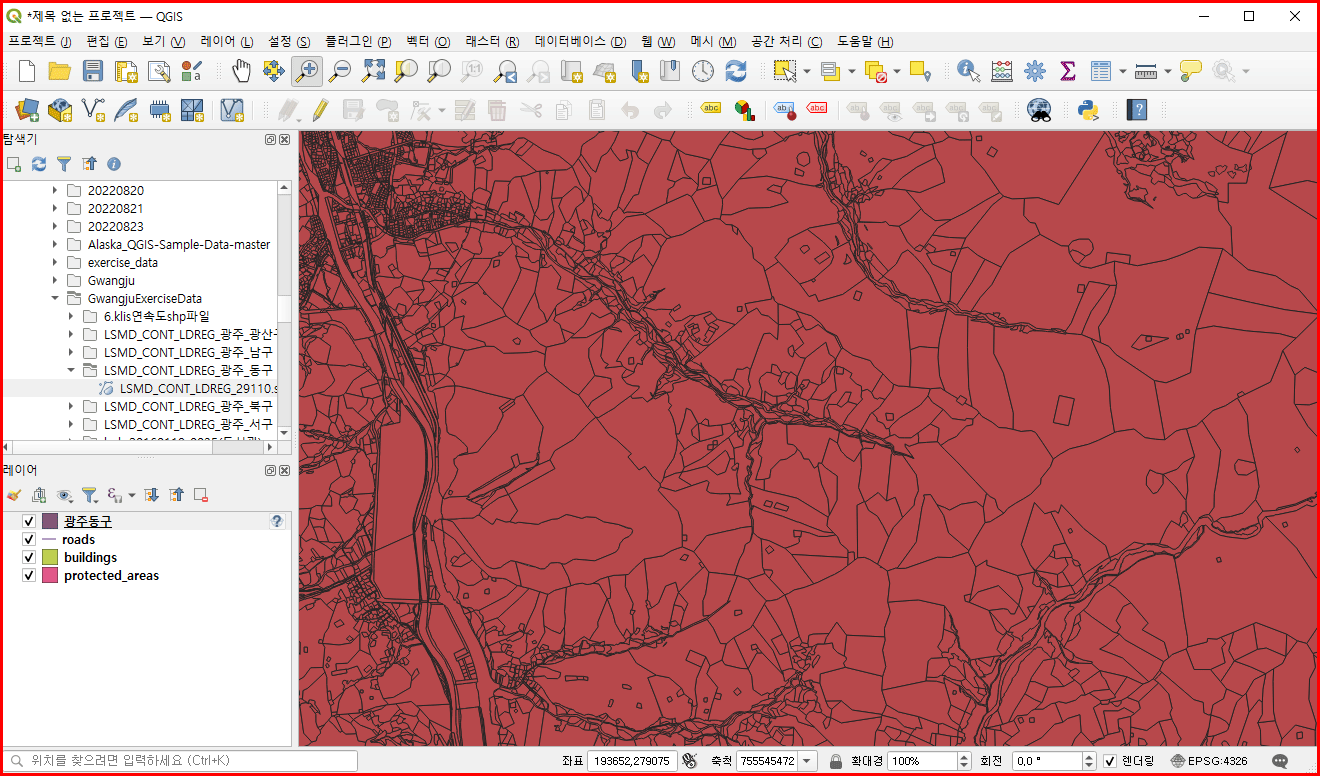
Task: Toggle the scale lock padlock icon
Action: point(836,761)
